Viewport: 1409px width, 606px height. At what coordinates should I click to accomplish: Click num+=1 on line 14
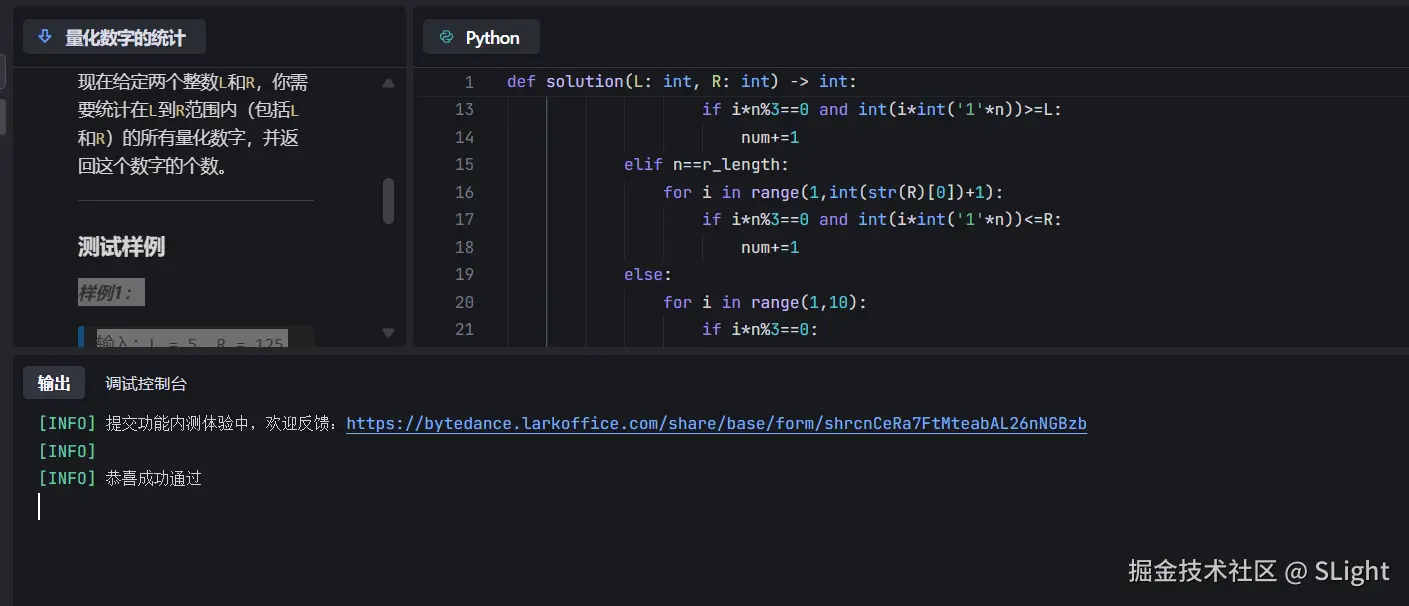coord(770,137)
